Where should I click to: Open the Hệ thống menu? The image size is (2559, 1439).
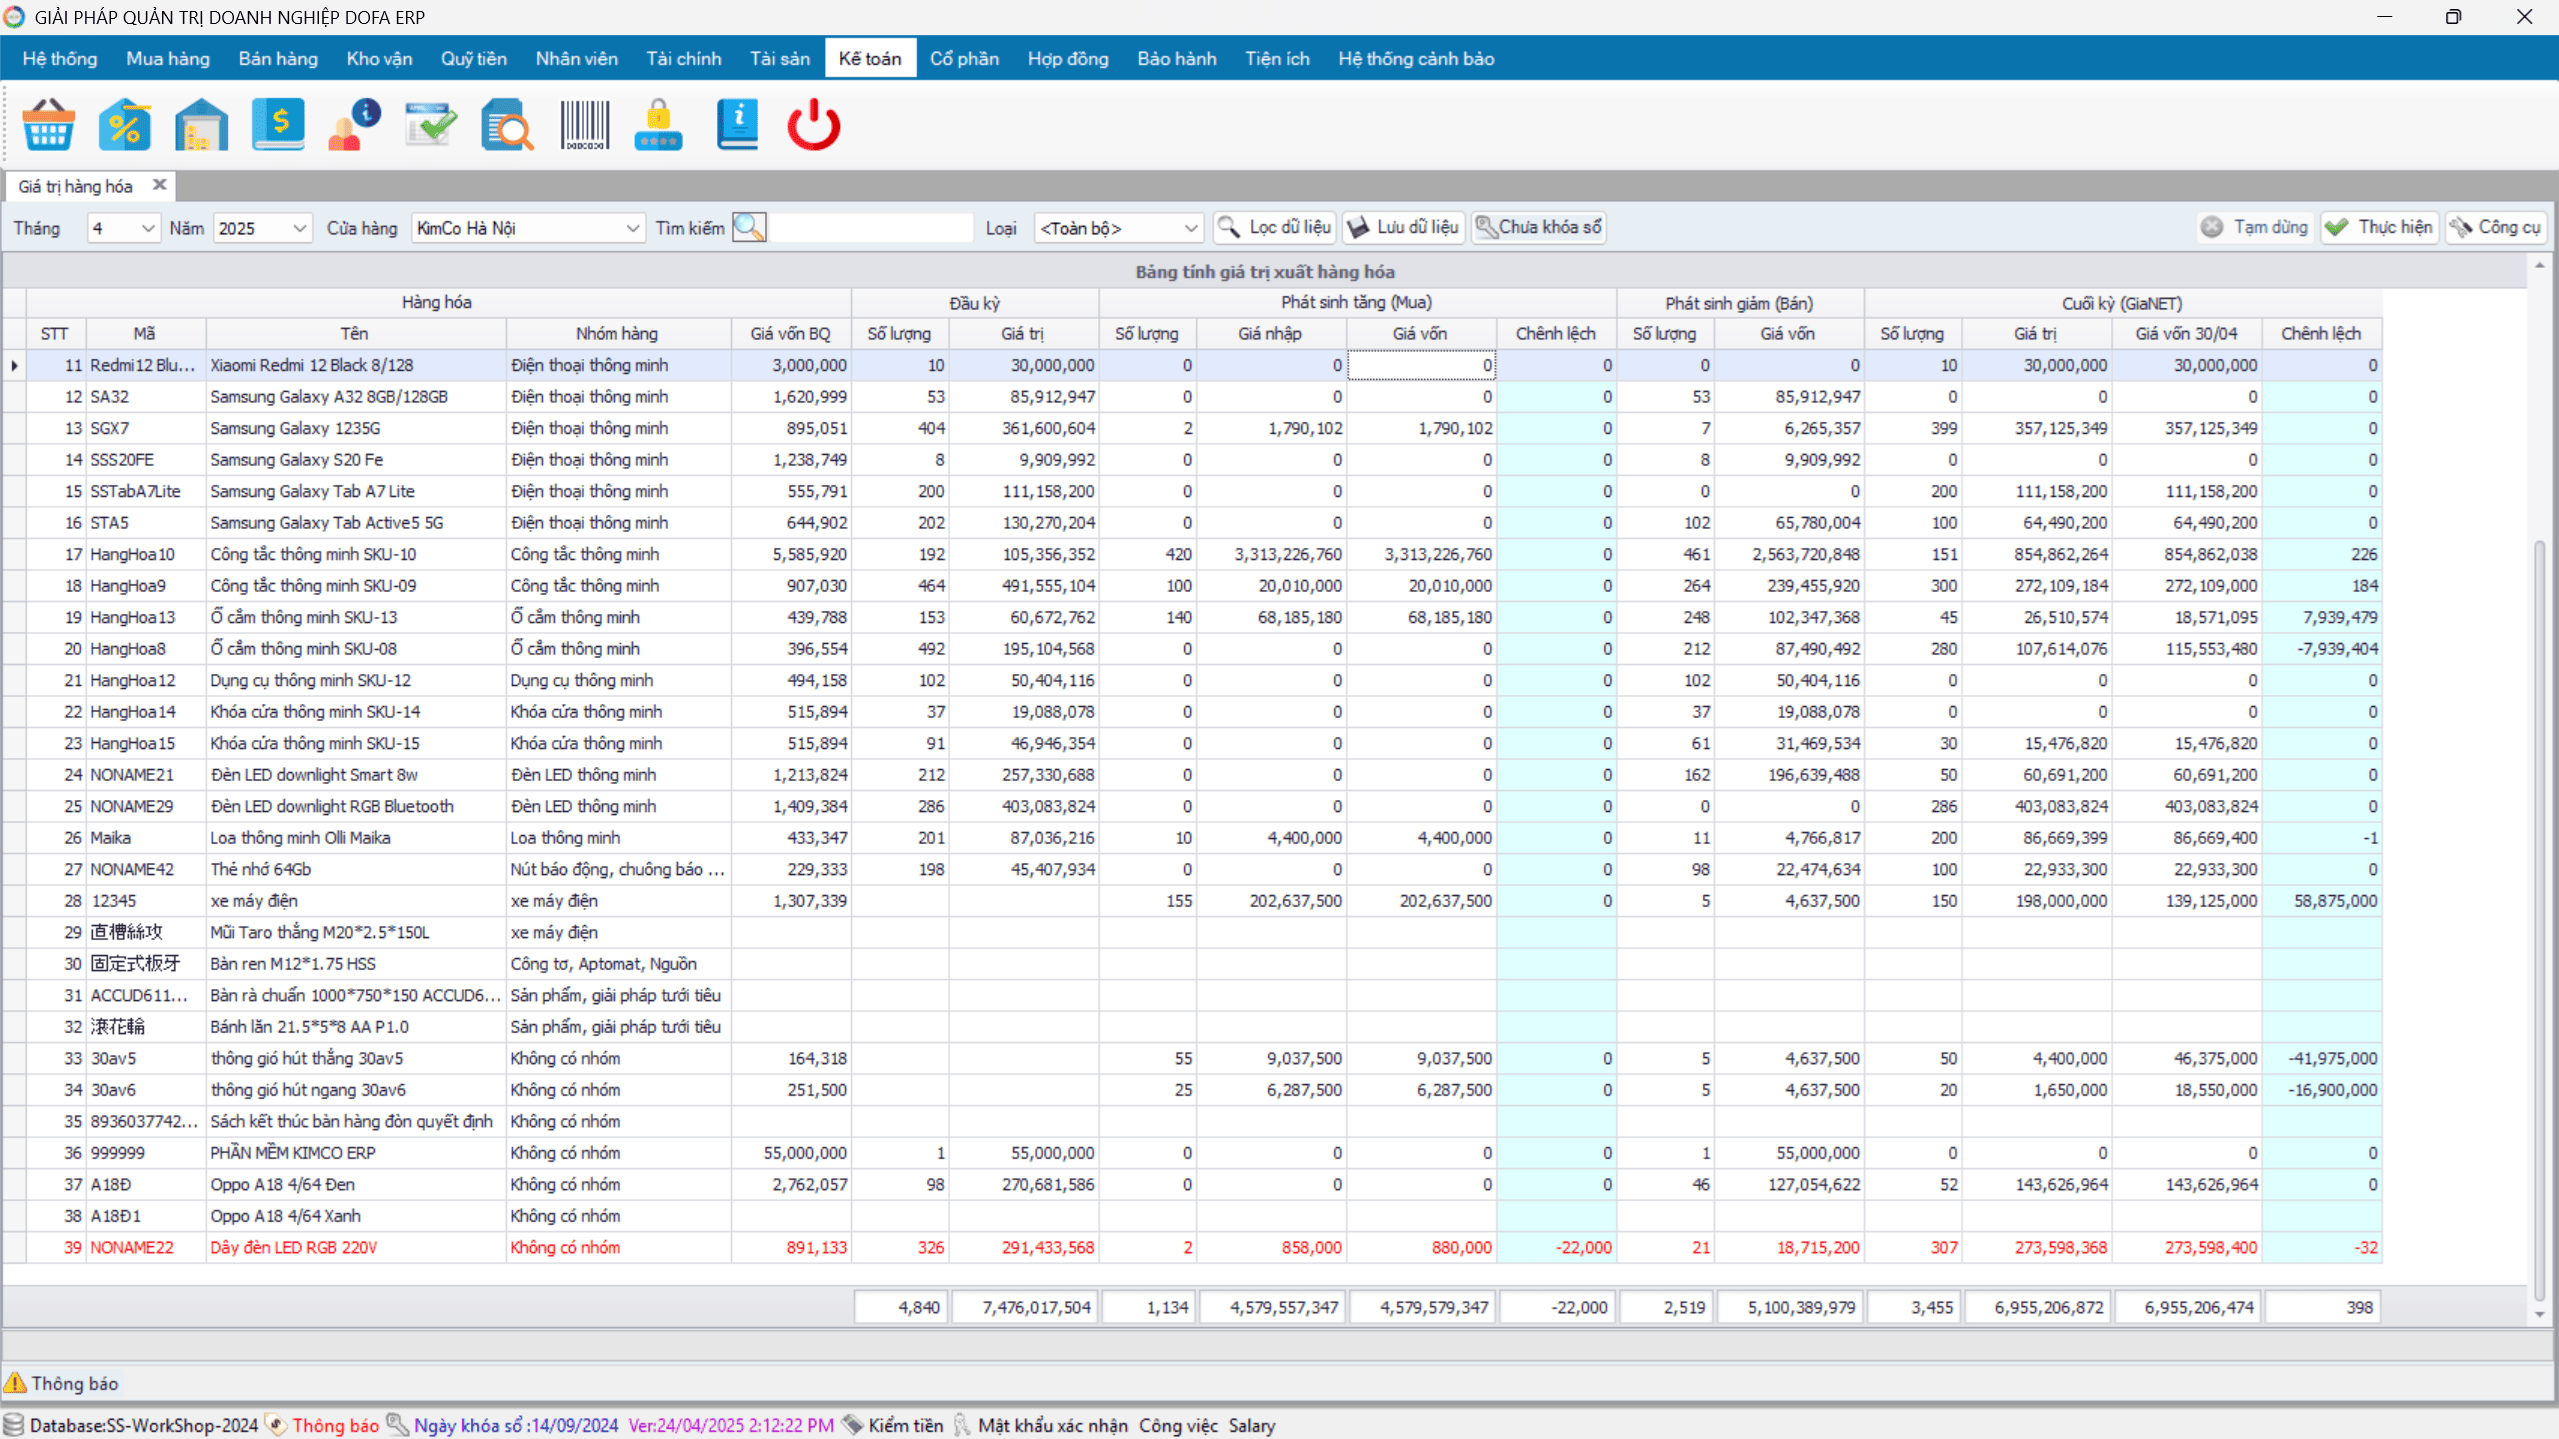pyautogui.click(x=60, y=58)
